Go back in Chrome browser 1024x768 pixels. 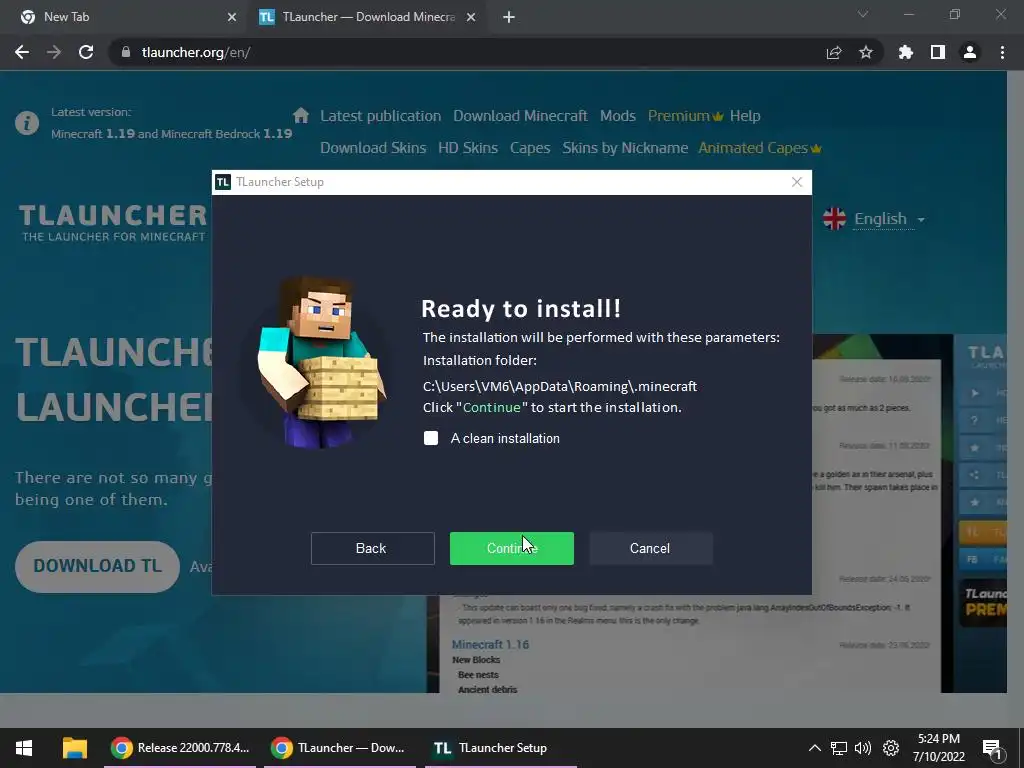tap(22, 52)
